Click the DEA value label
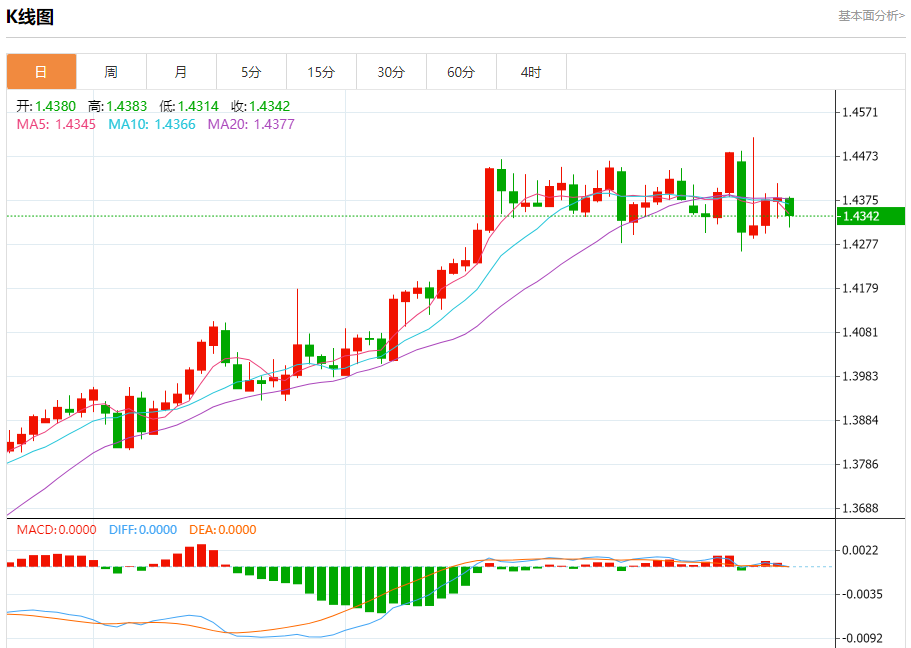The image size is (911, 648). [x=223, y=529]
